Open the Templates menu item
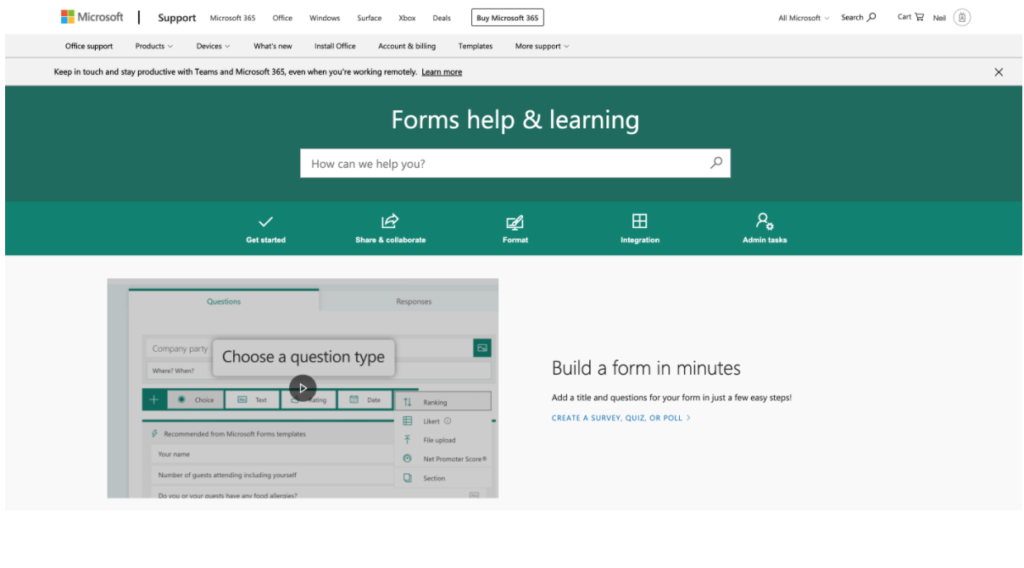This screenshot has width=1024, height=568. pyautogui.click(x=475, y=46)
